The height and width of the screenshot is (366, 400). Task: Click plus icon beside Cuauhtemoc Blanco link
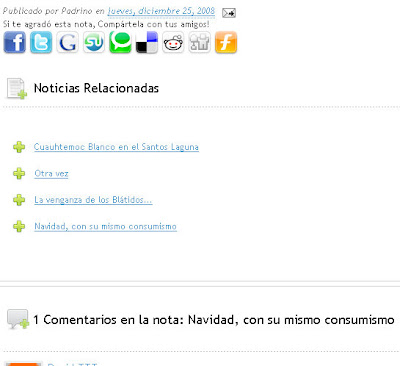pos(19,147)
